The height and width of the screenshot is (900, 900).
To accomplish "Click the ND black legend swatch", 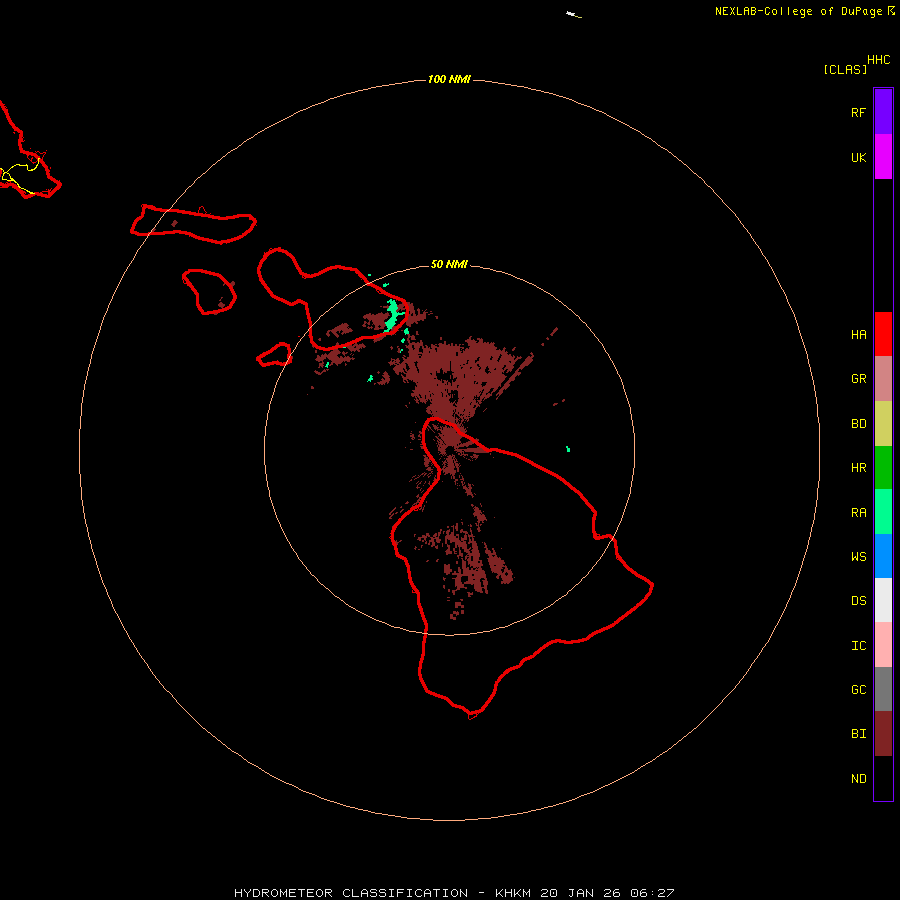I will click(883, 778).
